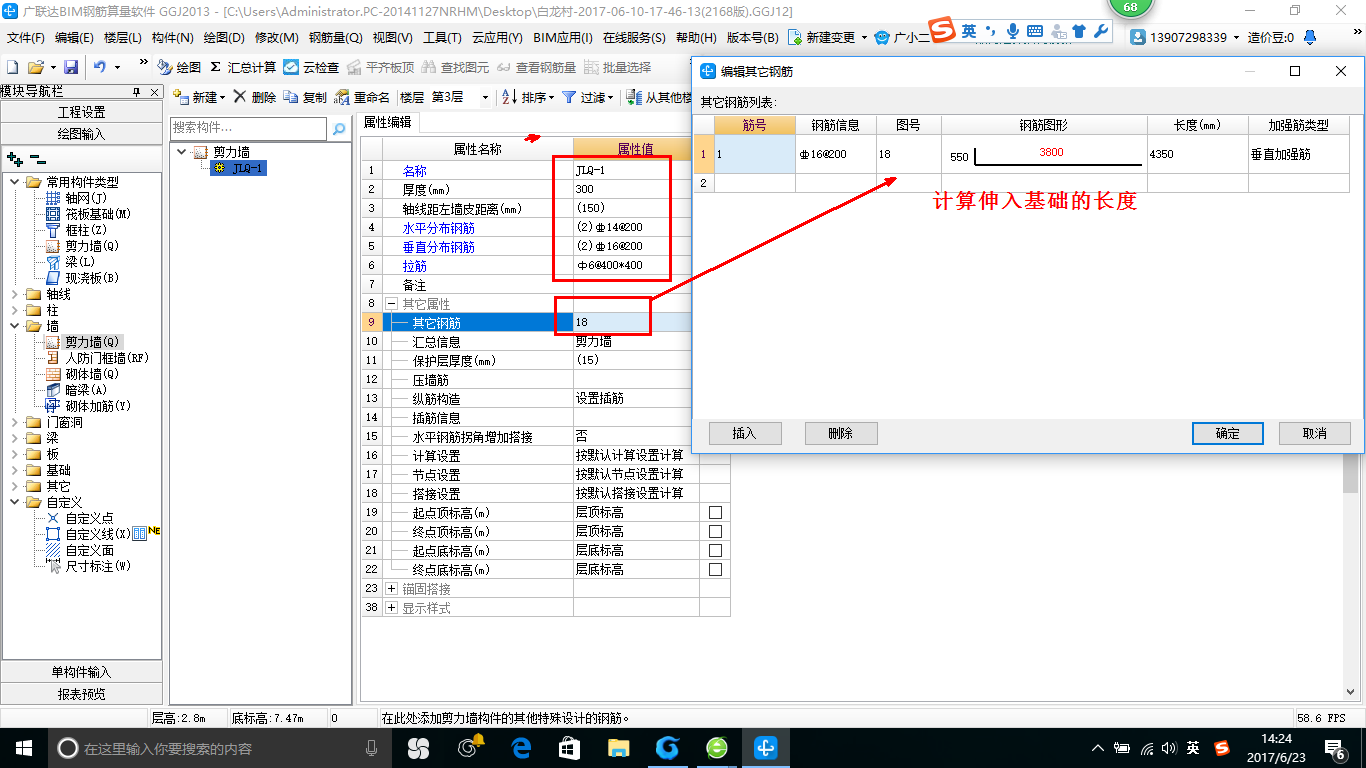The width and height of the screenshot is (1366, 768).
Task: Open the 构件(N) menu
Action: [173, 38]
